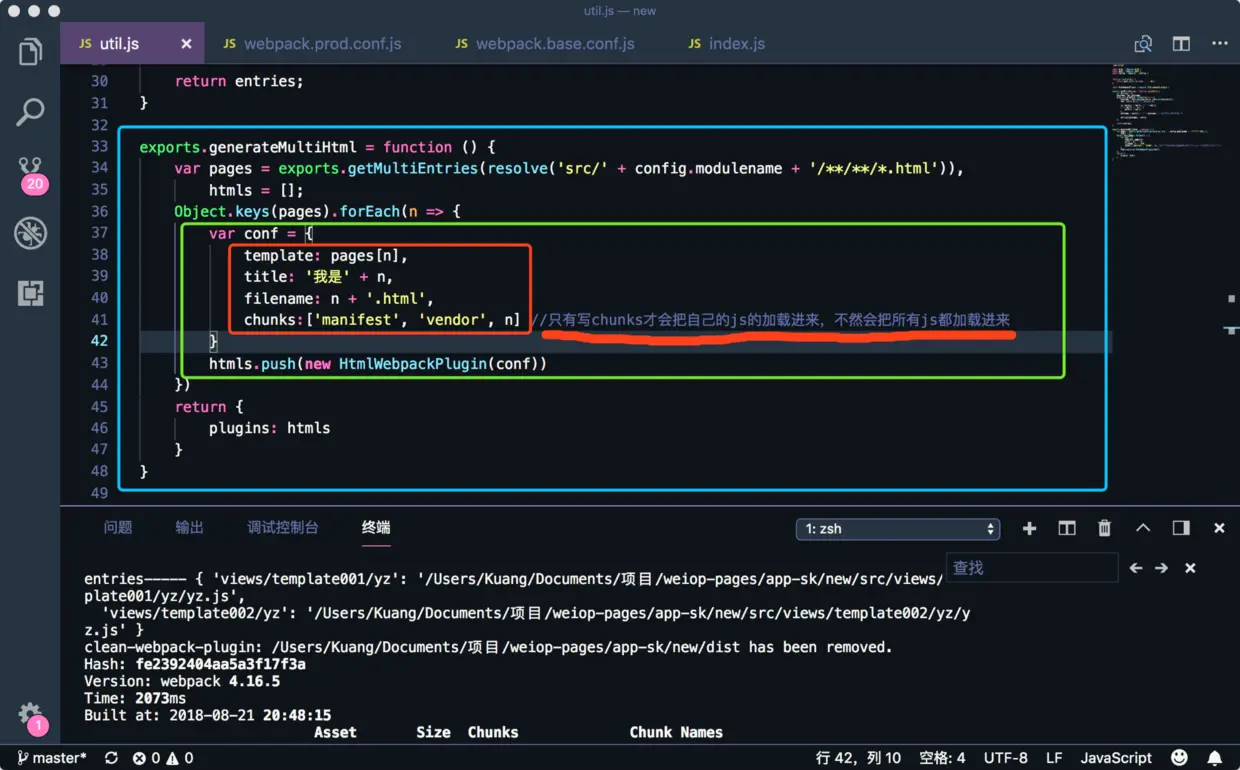This screenshot has width=1240, height=770.
Task: Open the terminal selector 1: zsh dropdown
Action: point(898,529)
